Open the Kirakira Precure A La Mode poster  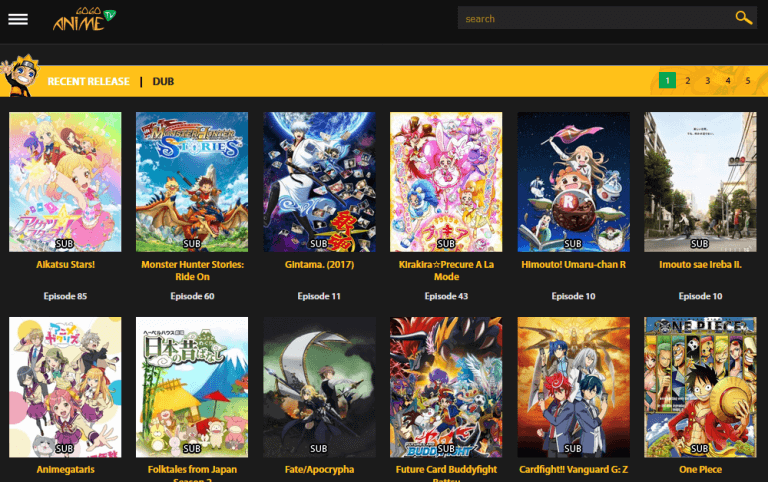tap(446, 182)
